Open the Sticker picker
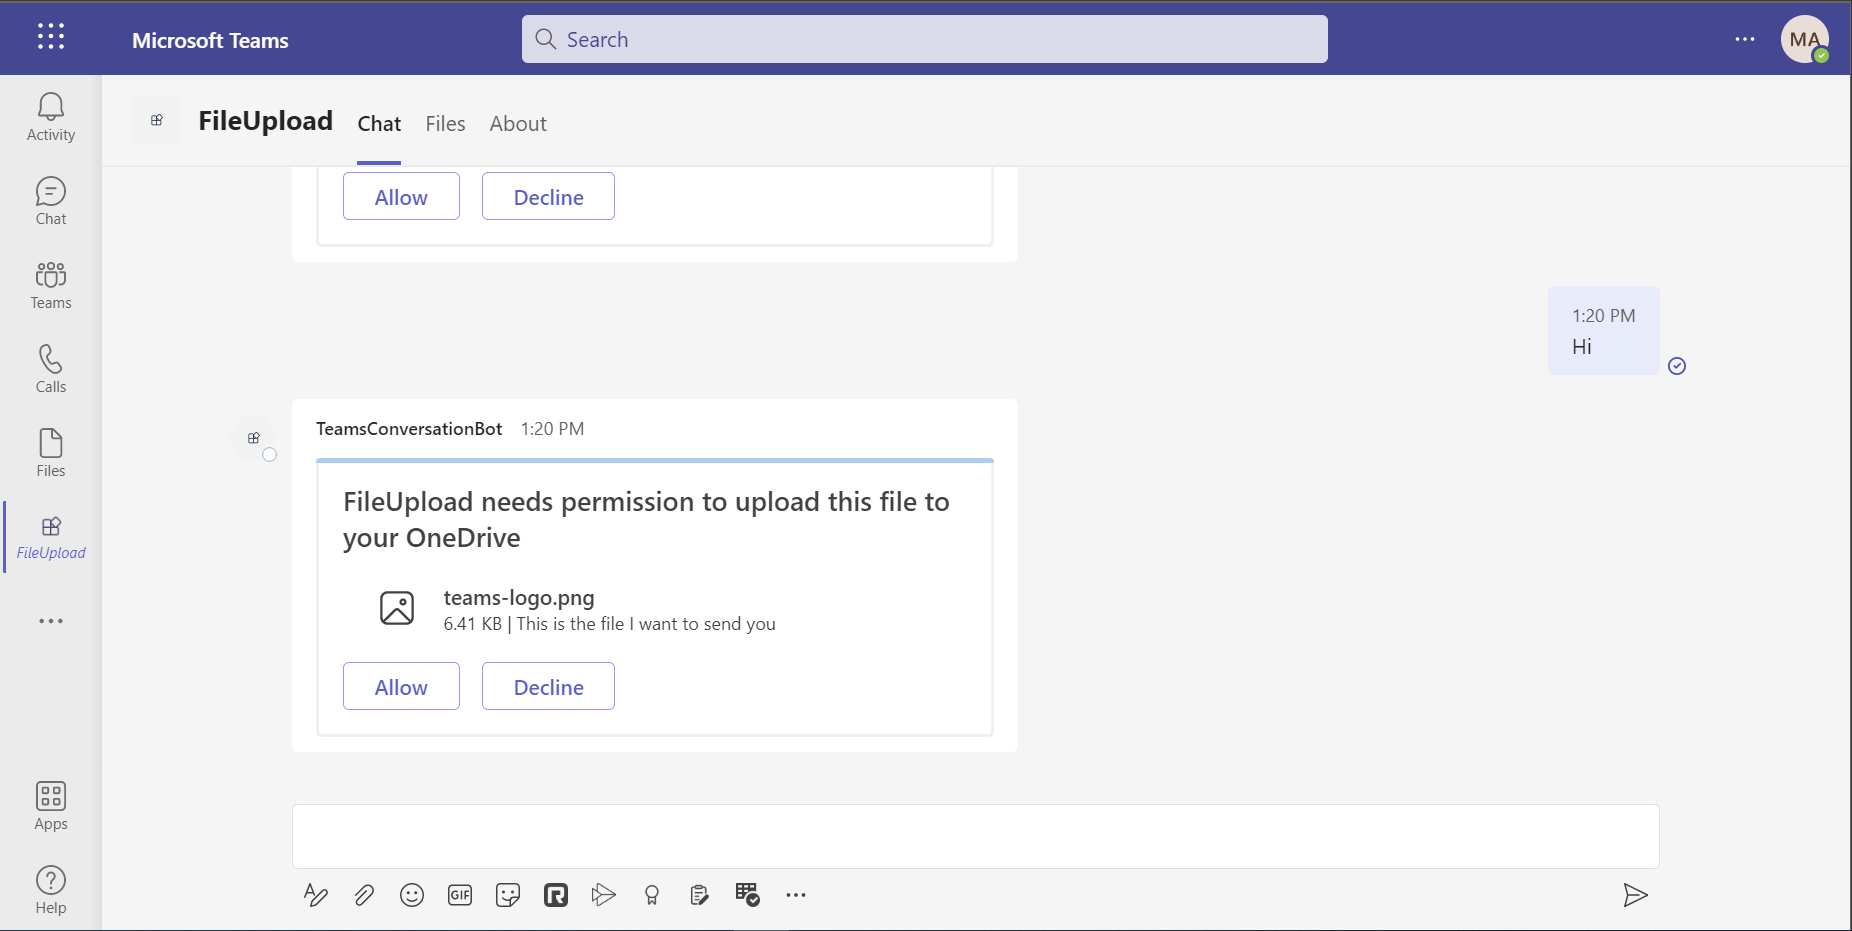 tap(507, 894)
